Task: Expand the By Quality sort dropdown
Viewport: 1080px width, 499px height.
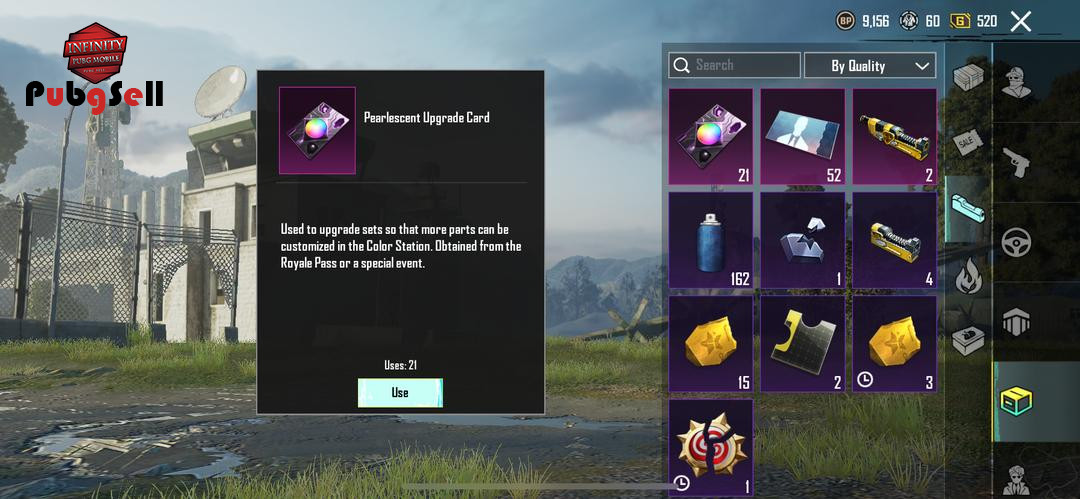Action: point(871,65)
